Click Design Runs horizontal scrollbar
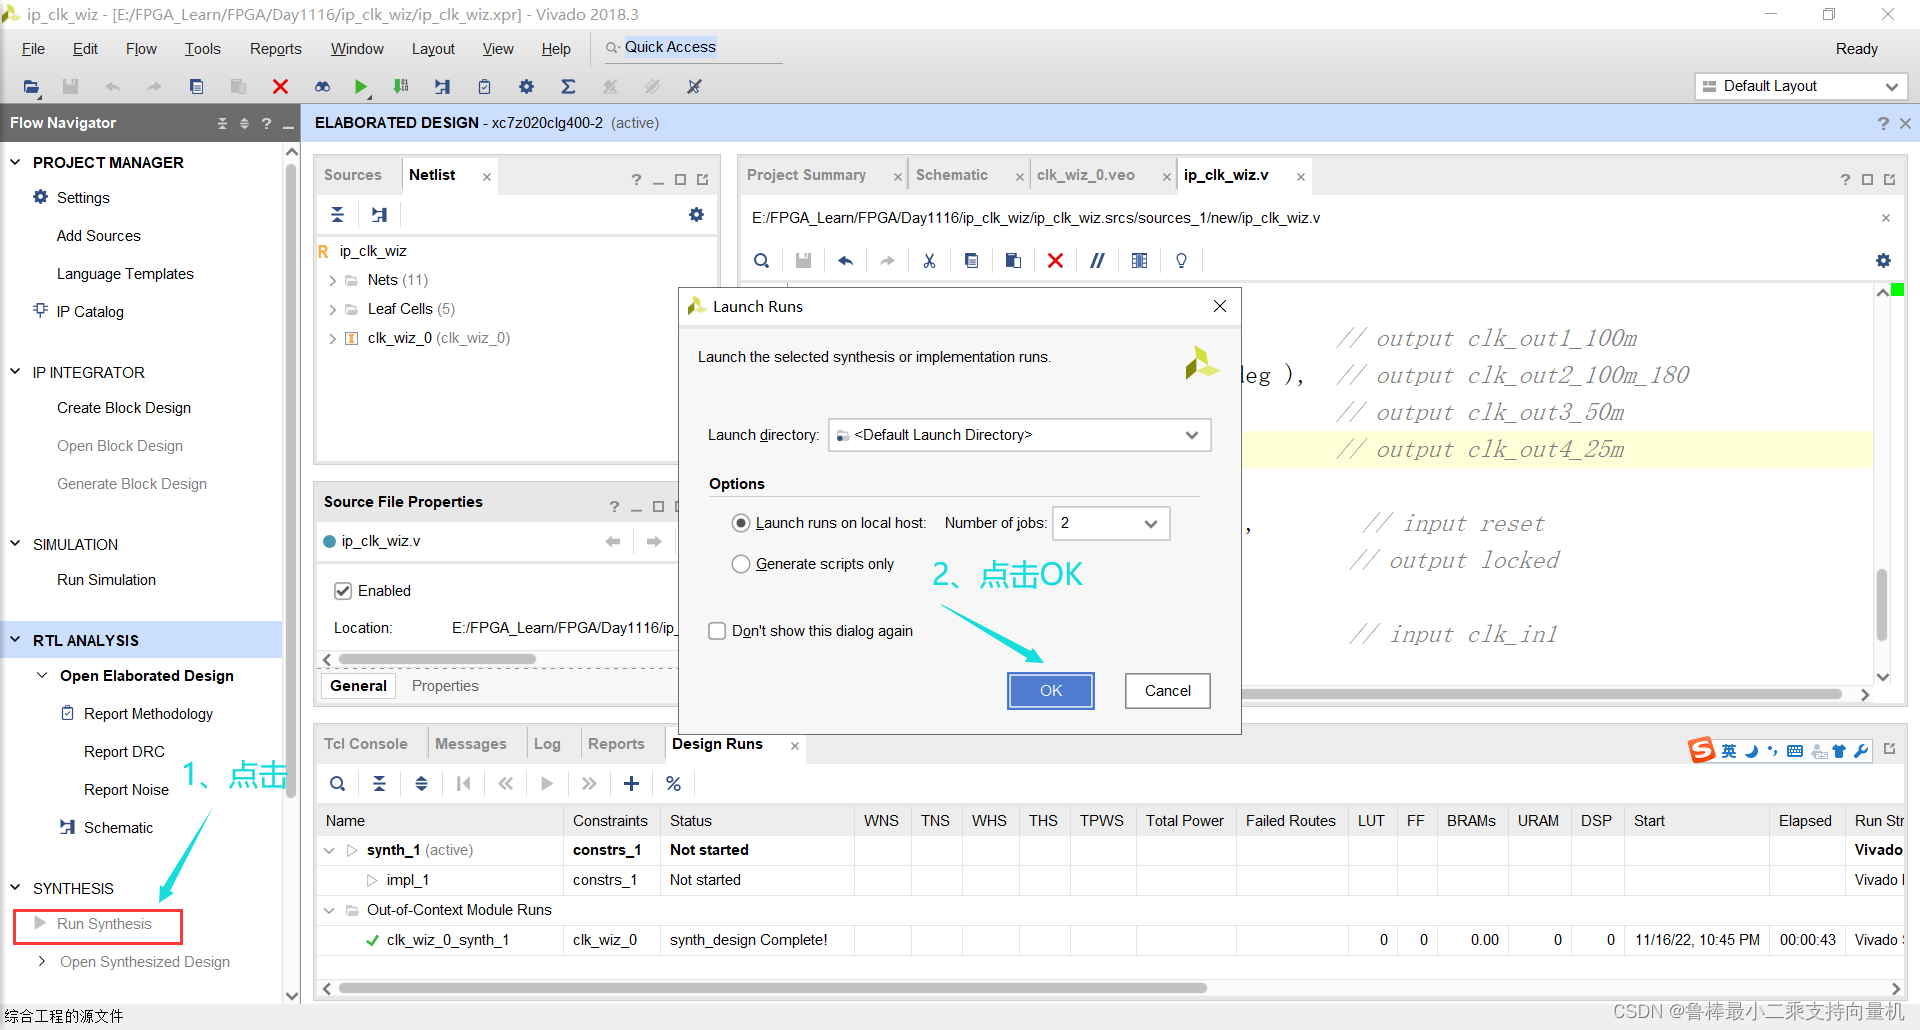This screenshot has width=1920, height=1030. [772, 988]
